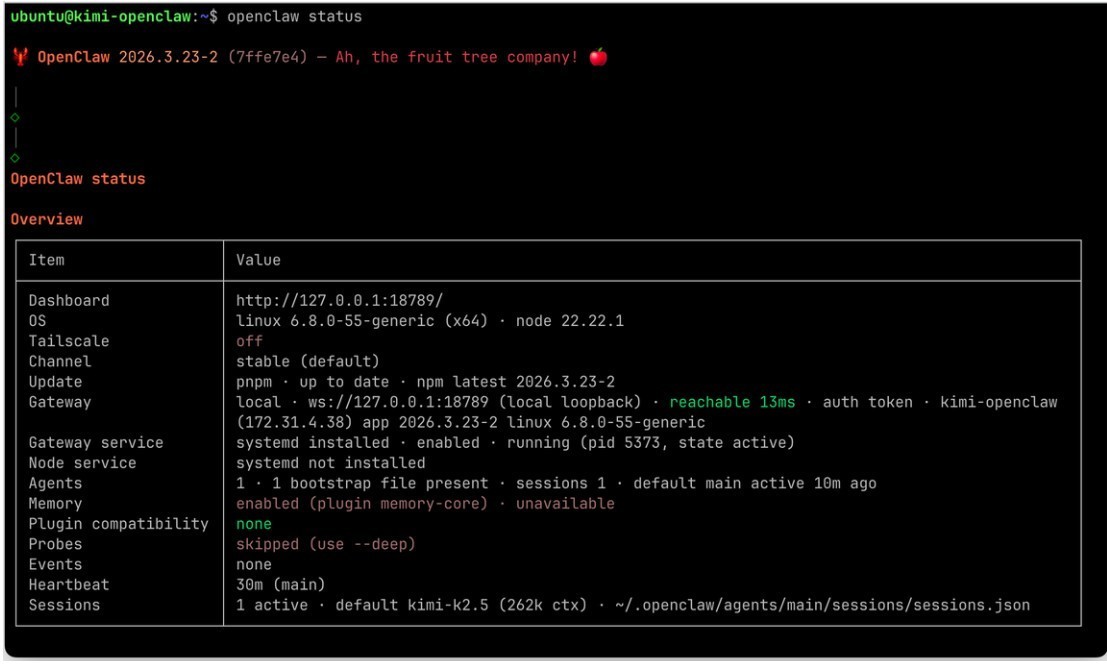This screenshot has height=664, width=1107.
Task: Click the orange 'Overview' heading
Action: coord(47,219)
